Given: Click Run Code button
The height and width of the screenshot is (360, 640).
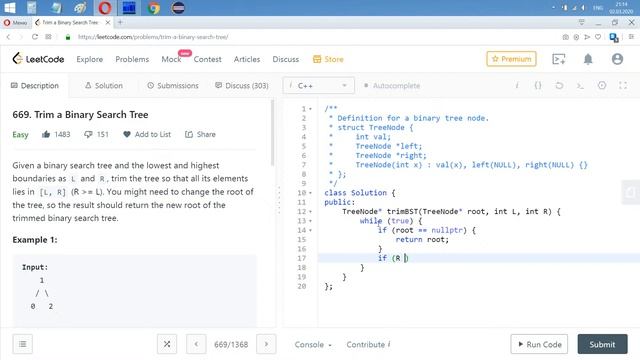Looking at the screenshot, I should click(x=539, y=344).
